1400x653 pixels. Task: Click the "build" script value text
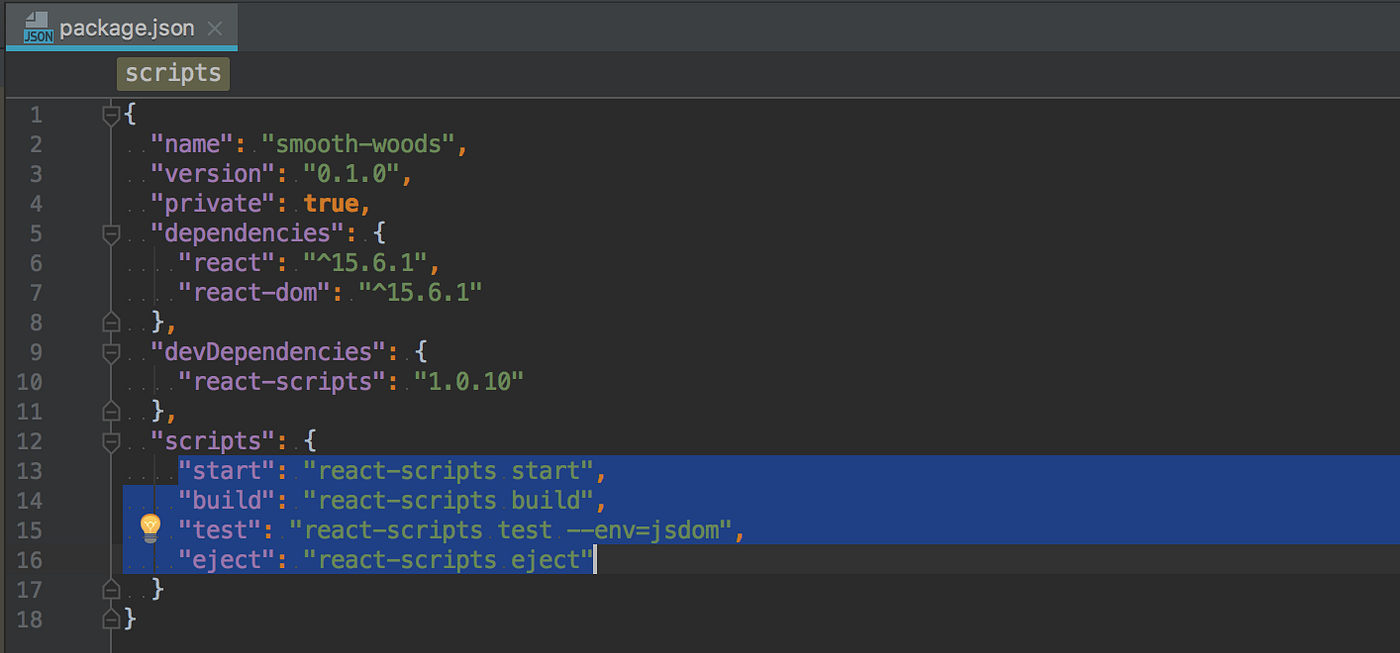450,500
